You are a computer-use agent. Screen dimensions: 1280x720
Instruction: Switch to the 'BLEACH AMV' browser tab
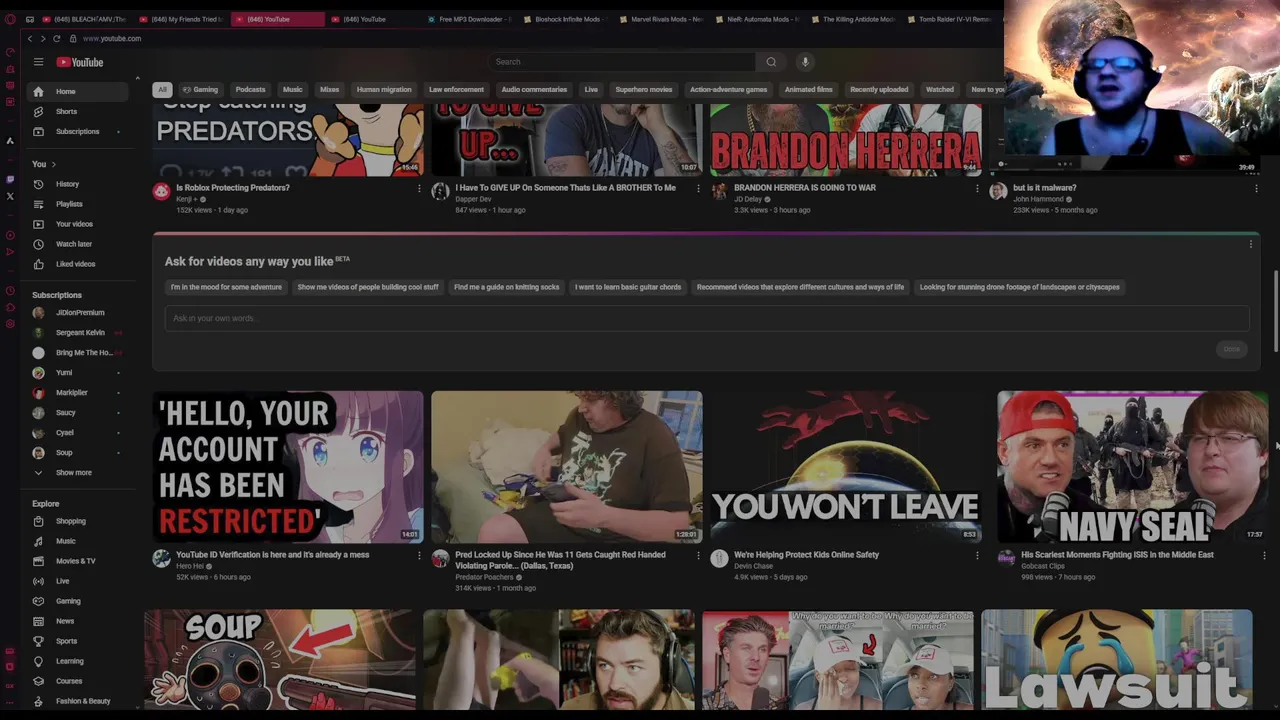pos(84,19)
